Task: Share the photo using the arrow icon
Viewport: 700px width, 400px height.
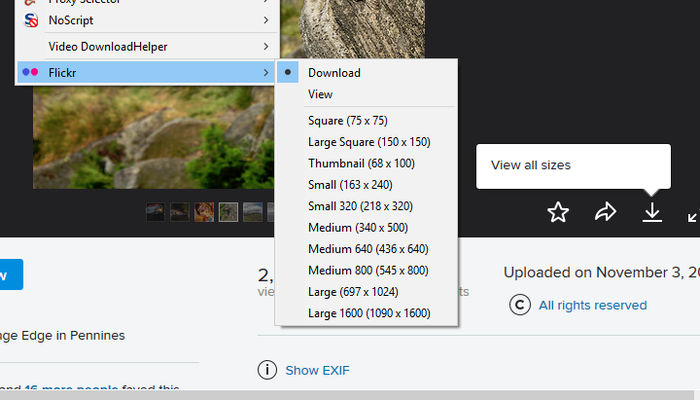Action: click(x=605, y=212)
